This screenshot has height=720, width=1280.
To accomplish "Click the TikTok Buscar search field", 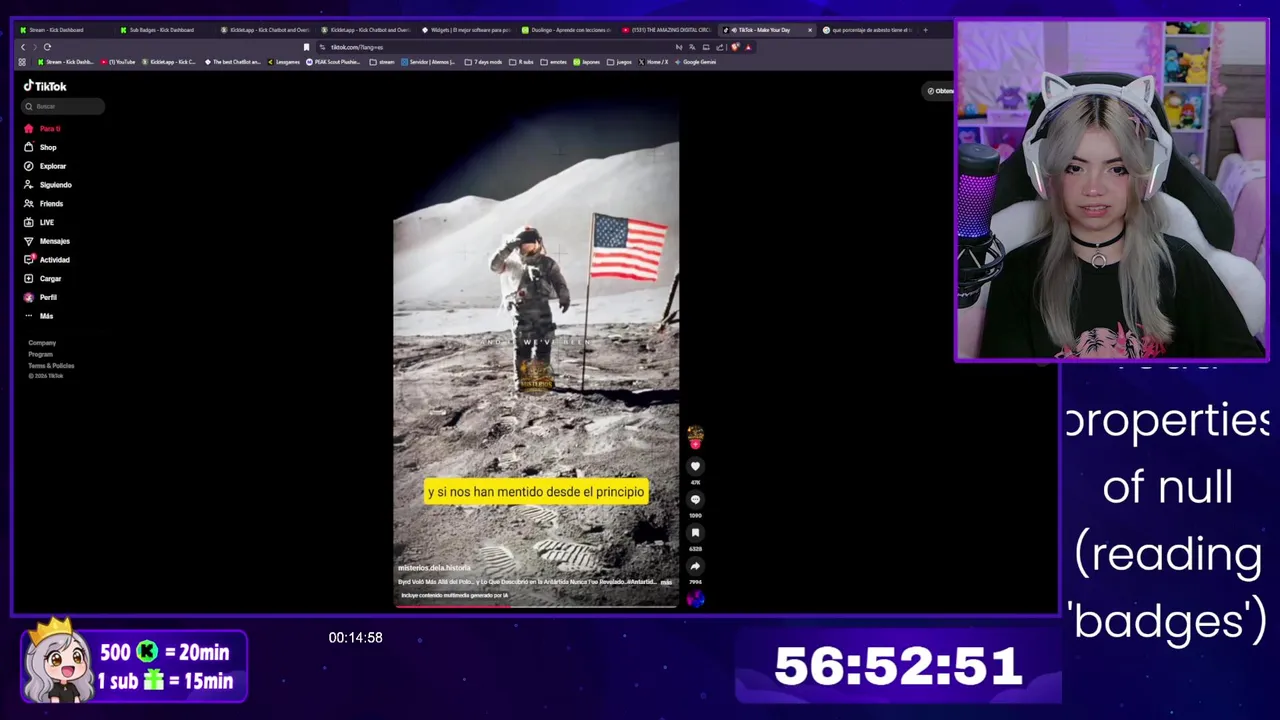I will [64, 106].
